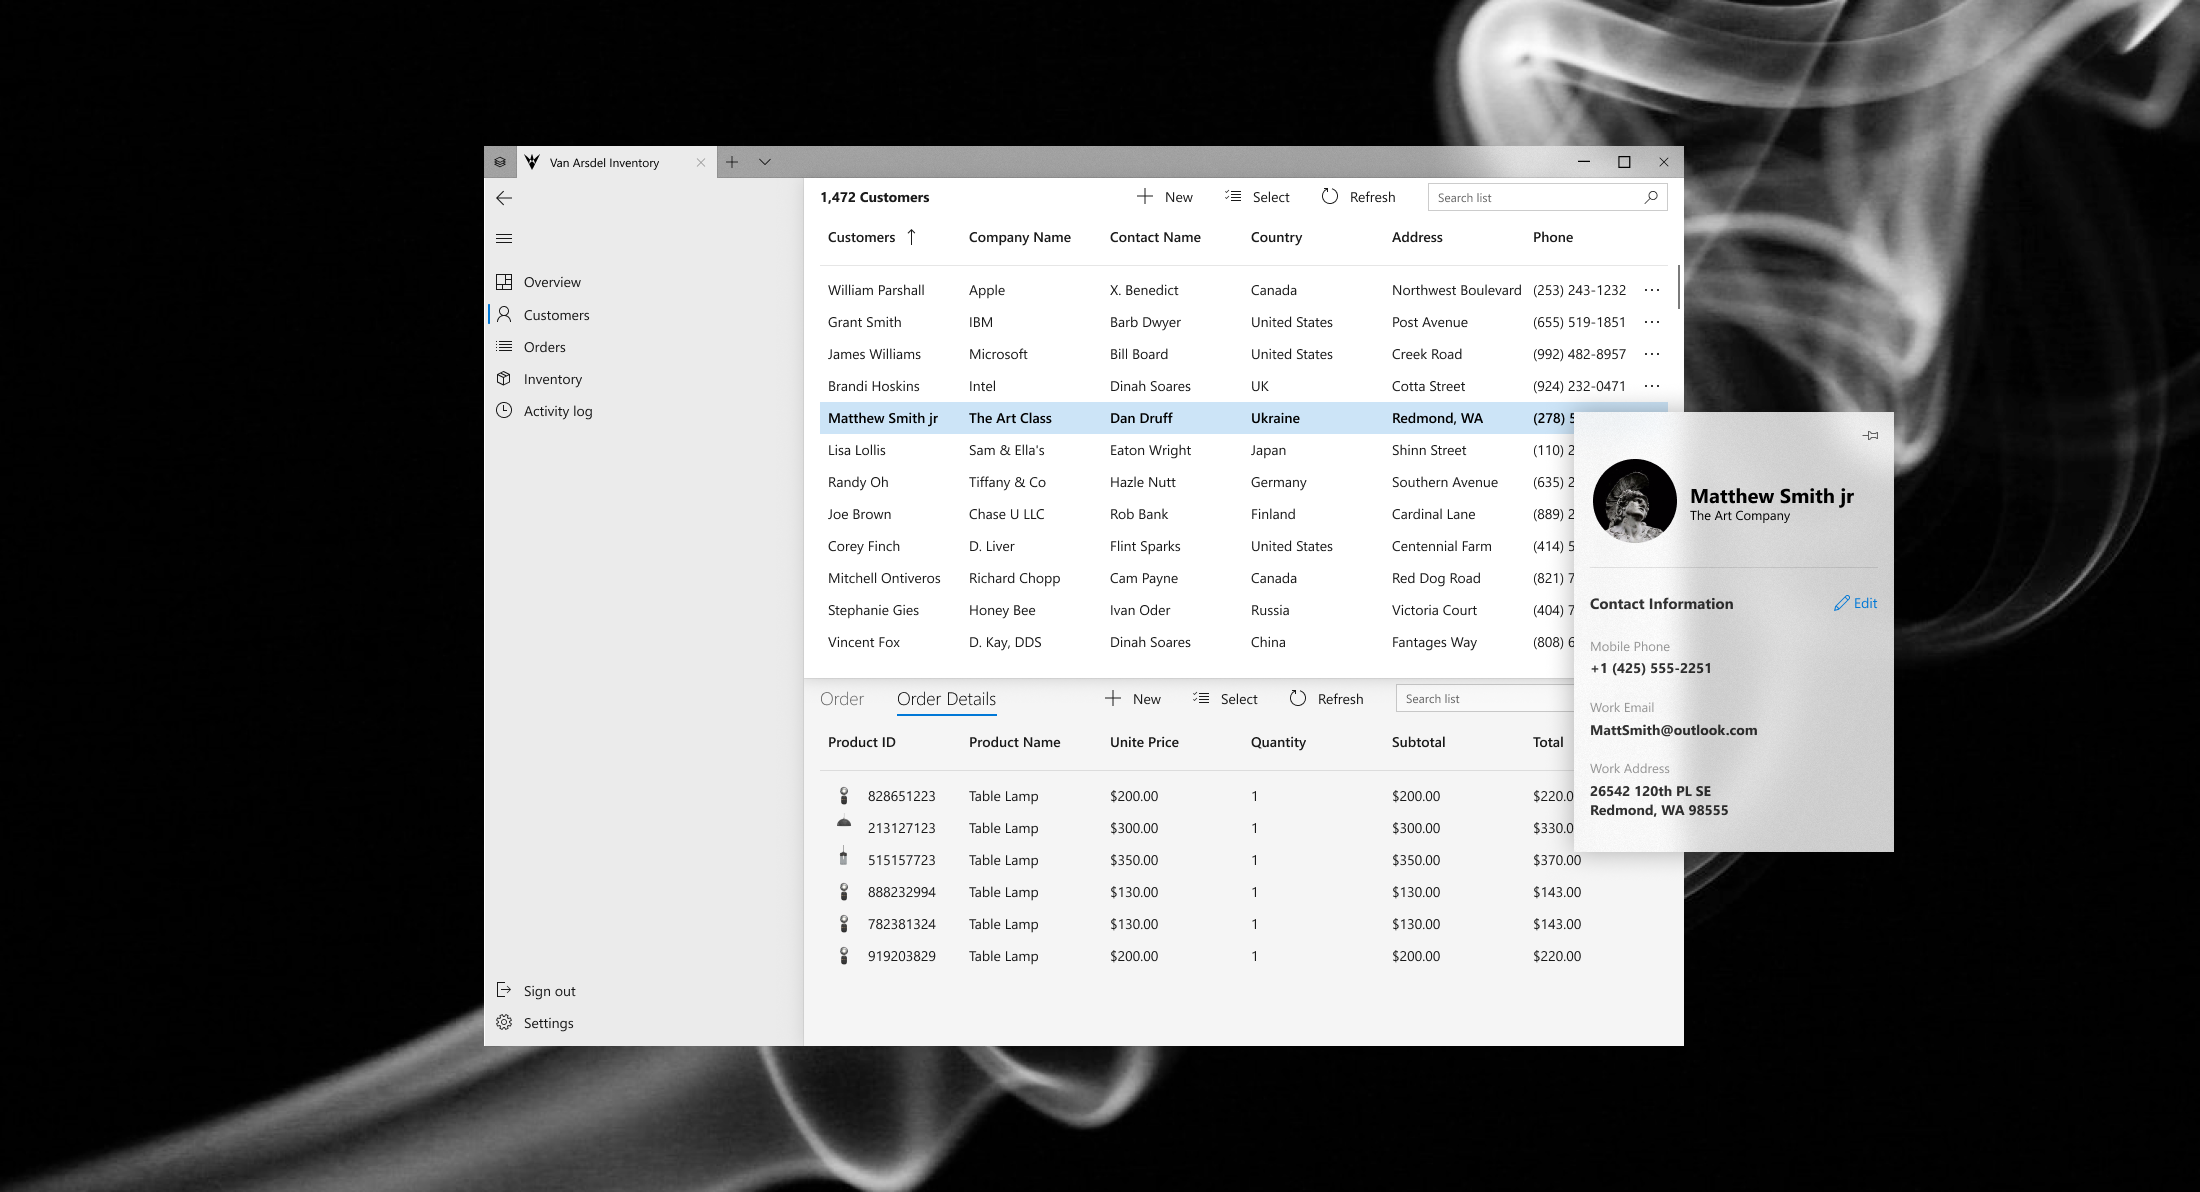
Task: Click the Phone column header
Action: 1553,237
